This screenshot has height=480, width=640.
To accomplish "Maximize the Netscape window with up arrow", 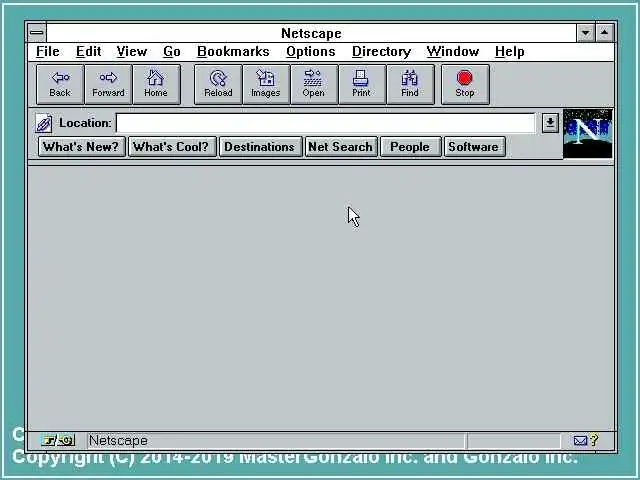I will 605,33.
